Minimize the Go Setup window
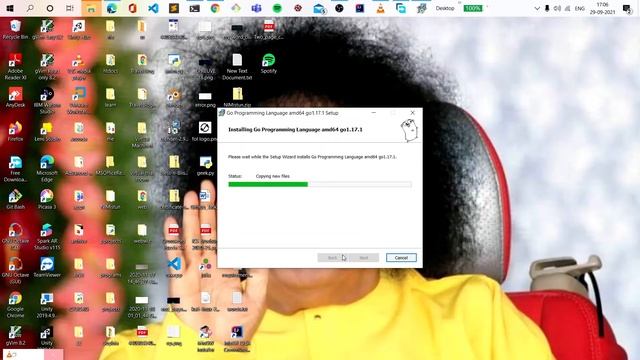 point(373,113)
